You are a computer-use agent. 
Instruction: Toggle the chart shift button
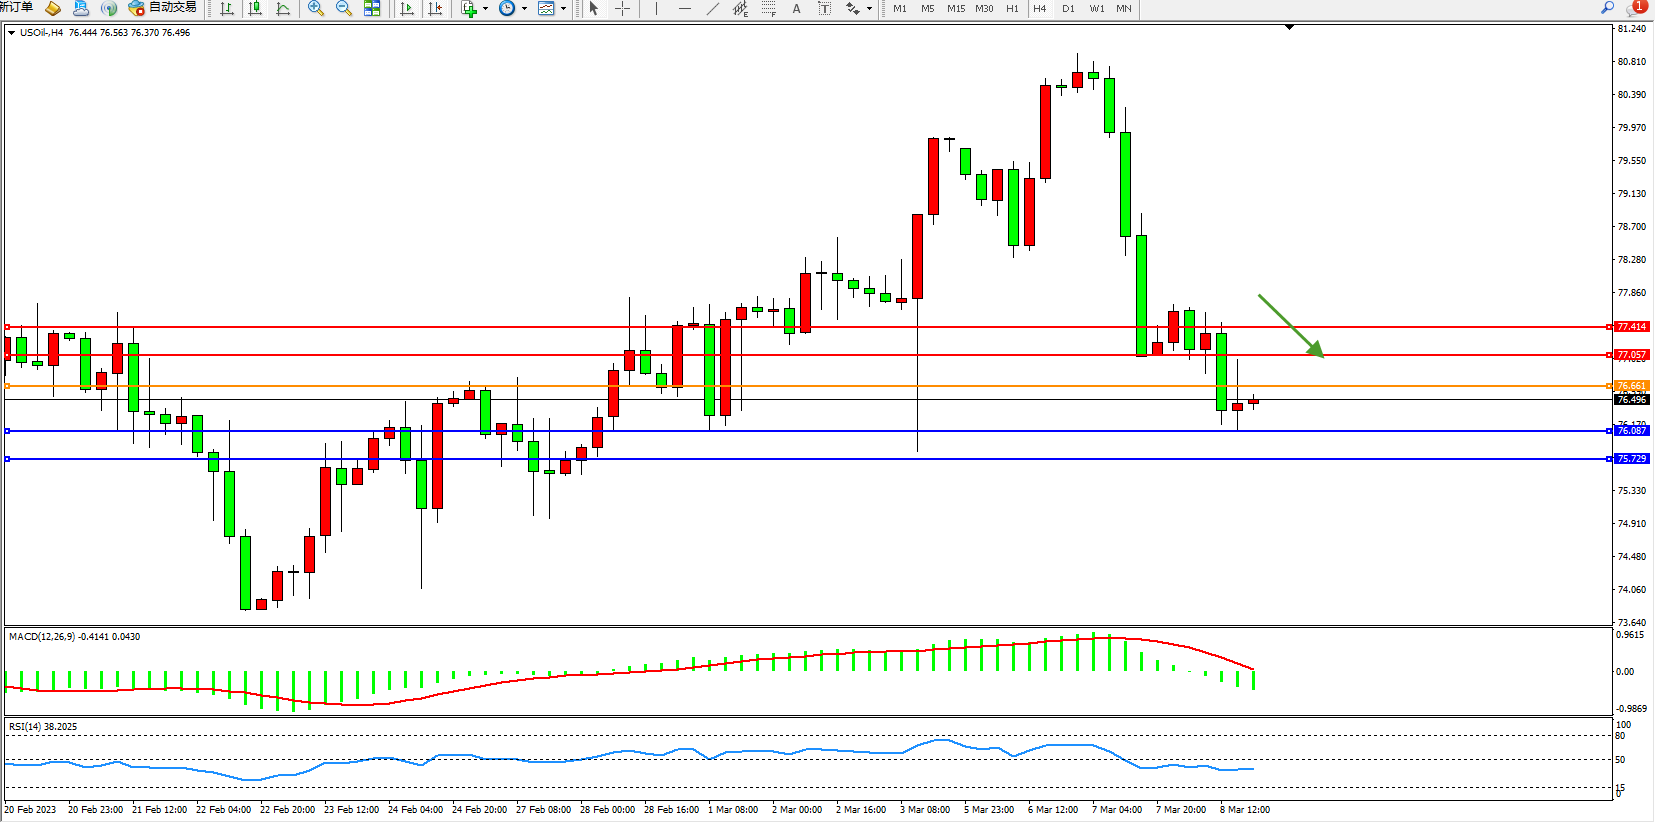click(x=435, y=9)
